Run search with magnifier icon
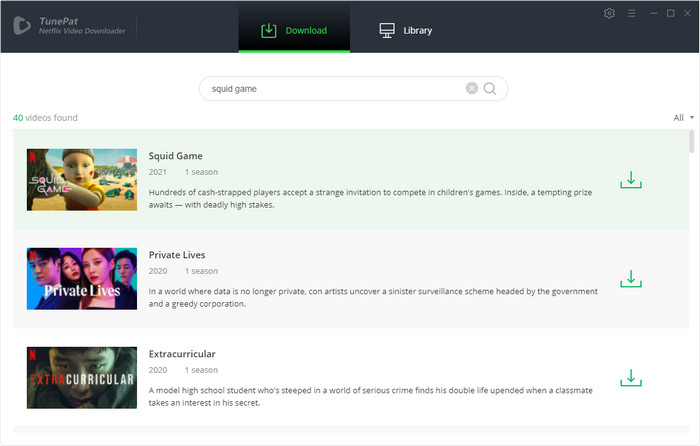 (490, 88)
